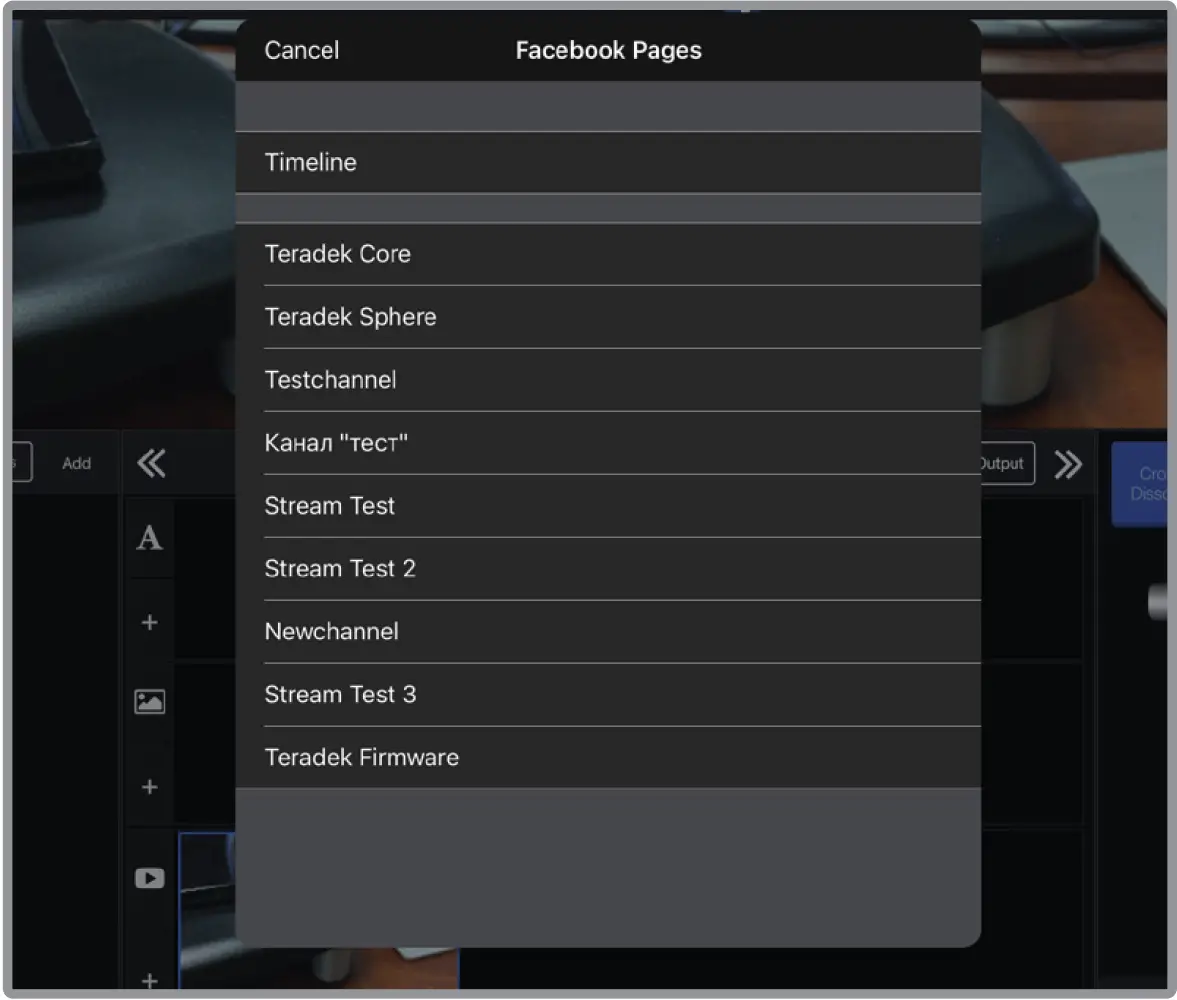Screen dimensions: 1177x1000
Task: Select the Newchannel page
Action: (x=608, y=631)
